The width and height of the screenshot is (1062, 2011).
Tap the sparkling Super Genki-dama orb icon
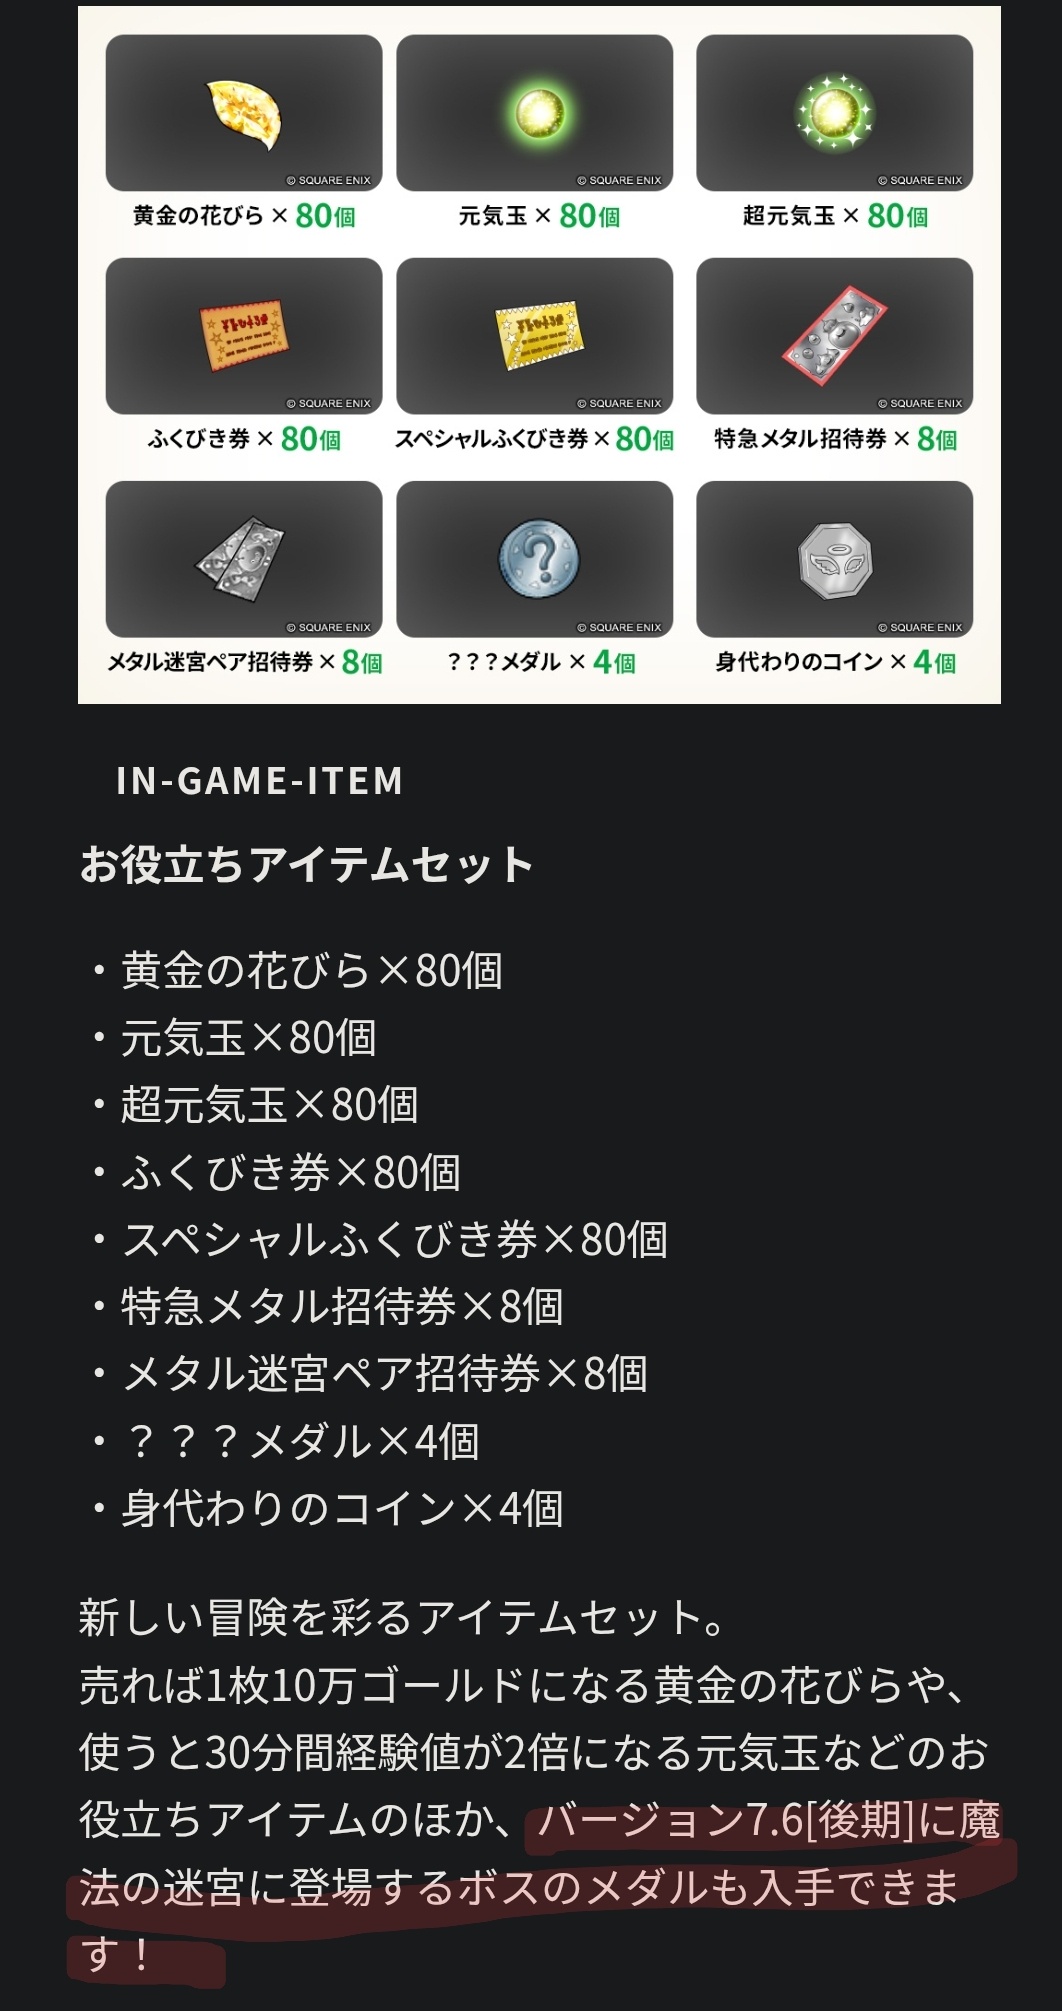834,113
